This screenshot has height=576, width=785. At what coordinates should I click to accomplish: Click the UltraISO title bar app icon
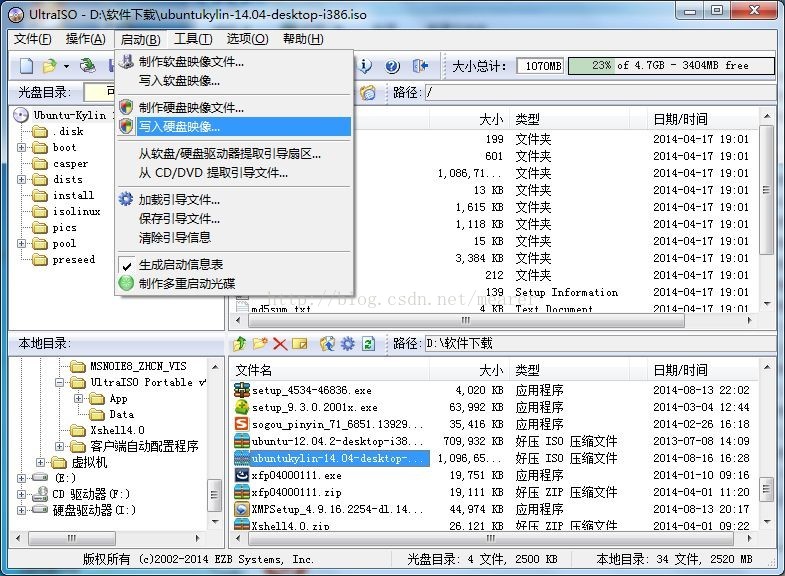16,15
